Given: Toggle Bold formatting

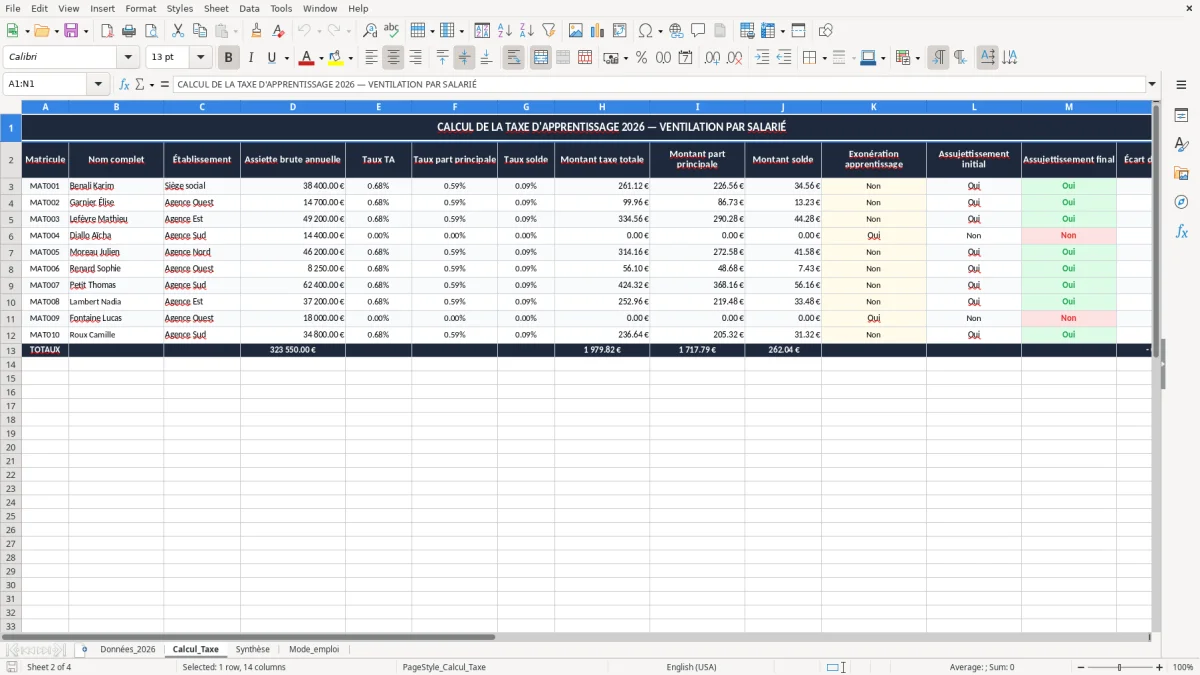Looking at the screenshot, I should point(228,58).
